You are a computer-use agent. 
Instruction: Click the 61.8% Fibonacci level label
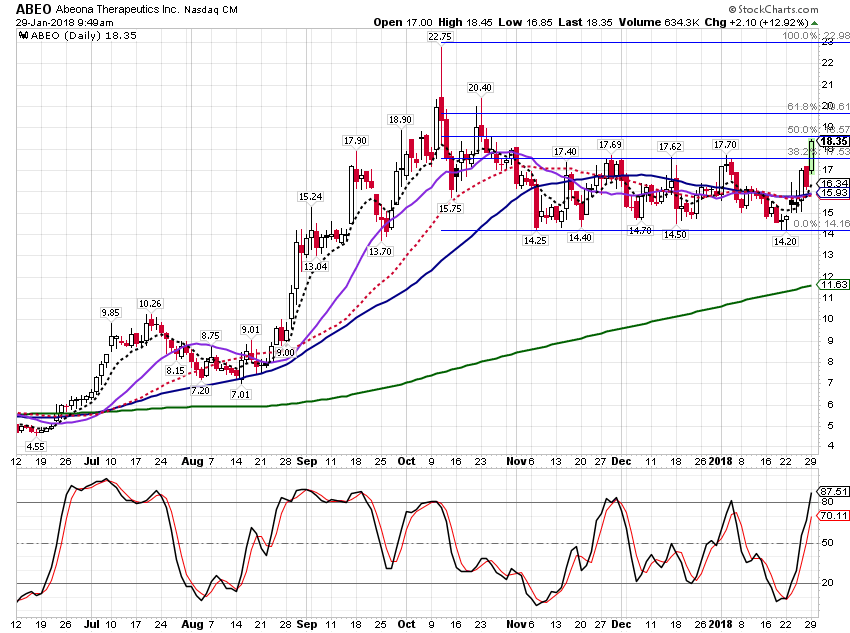click(818, 106)
